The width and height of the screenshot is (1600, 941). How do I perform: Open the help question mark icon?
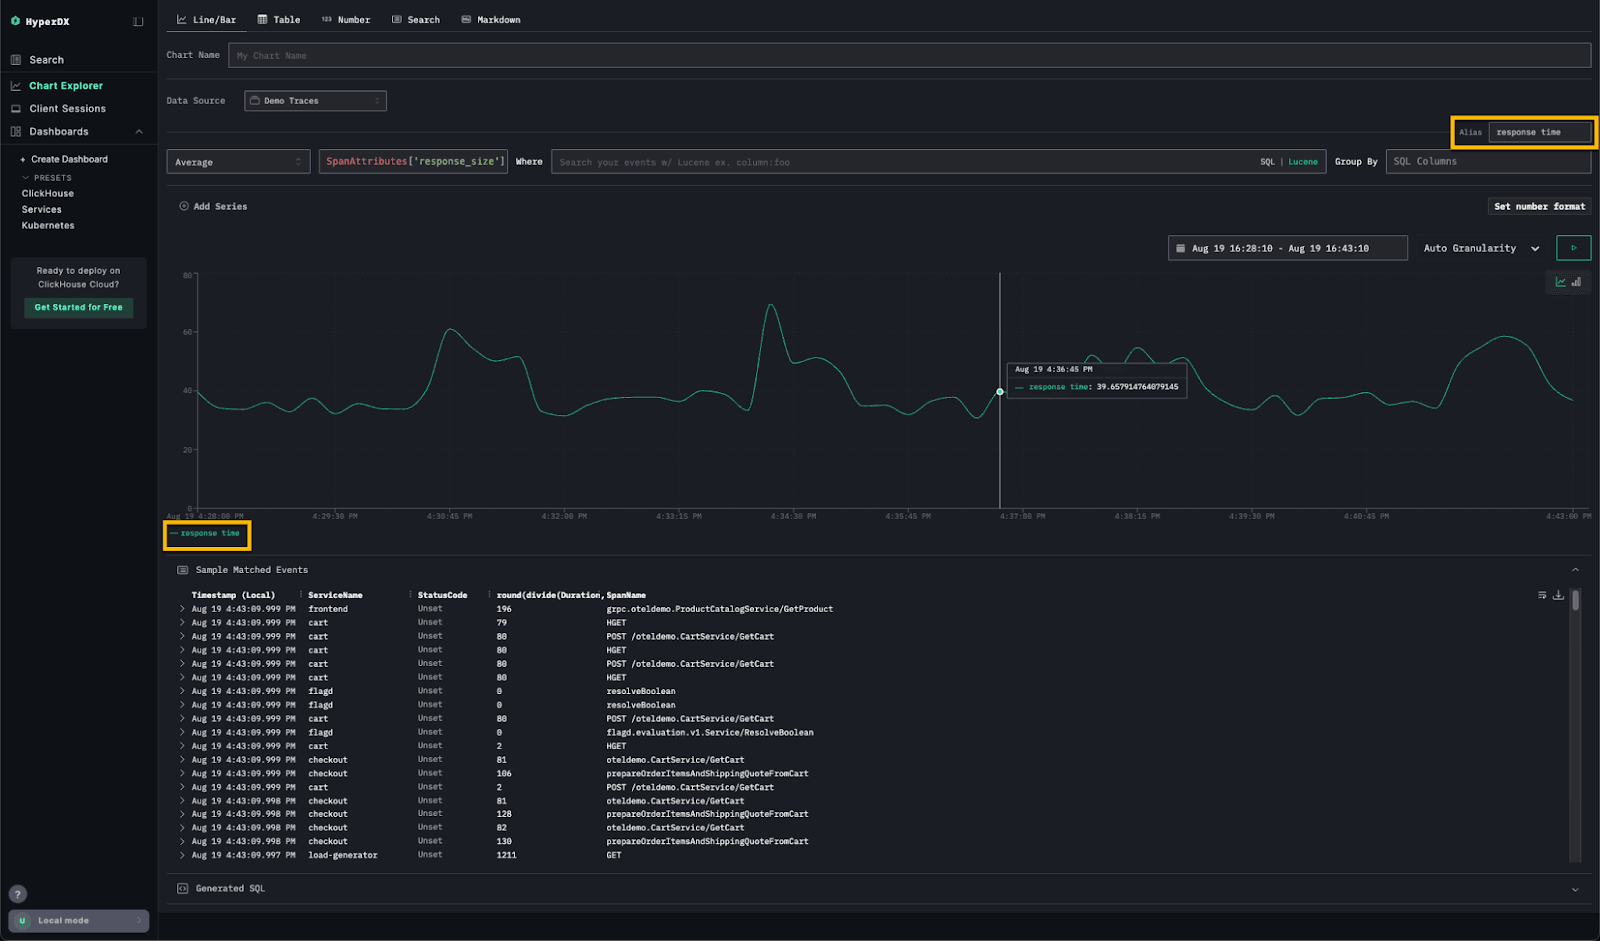[x=17, y=894]
